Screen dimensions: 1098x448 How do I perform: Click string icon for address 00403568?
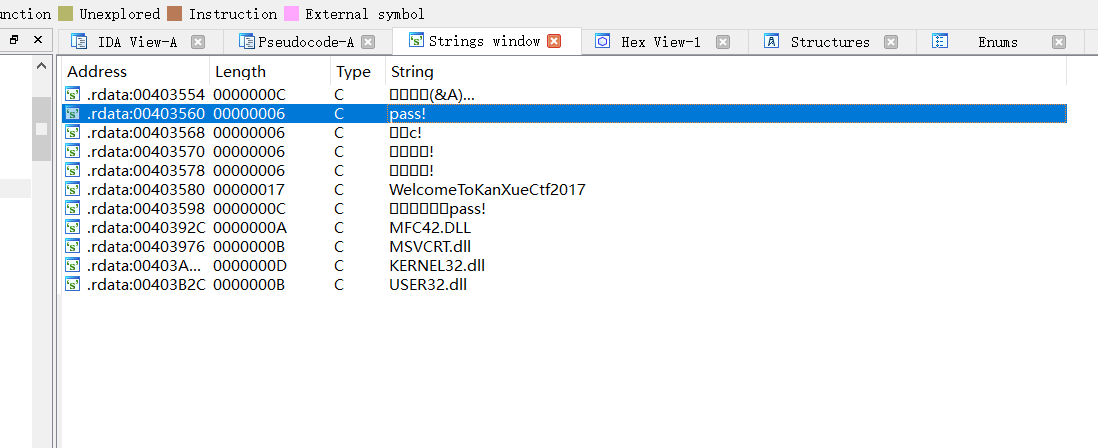pos(73,132)
